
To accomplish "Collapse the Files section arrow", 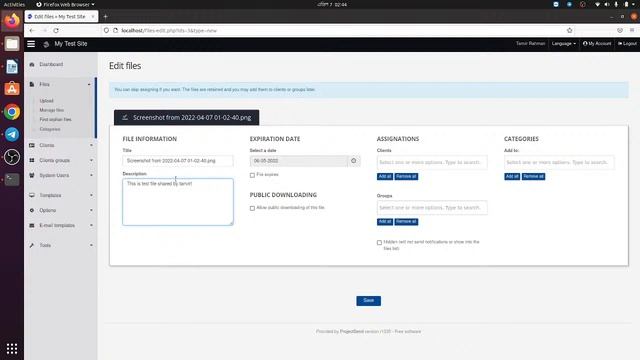I will tap(89, 84).
